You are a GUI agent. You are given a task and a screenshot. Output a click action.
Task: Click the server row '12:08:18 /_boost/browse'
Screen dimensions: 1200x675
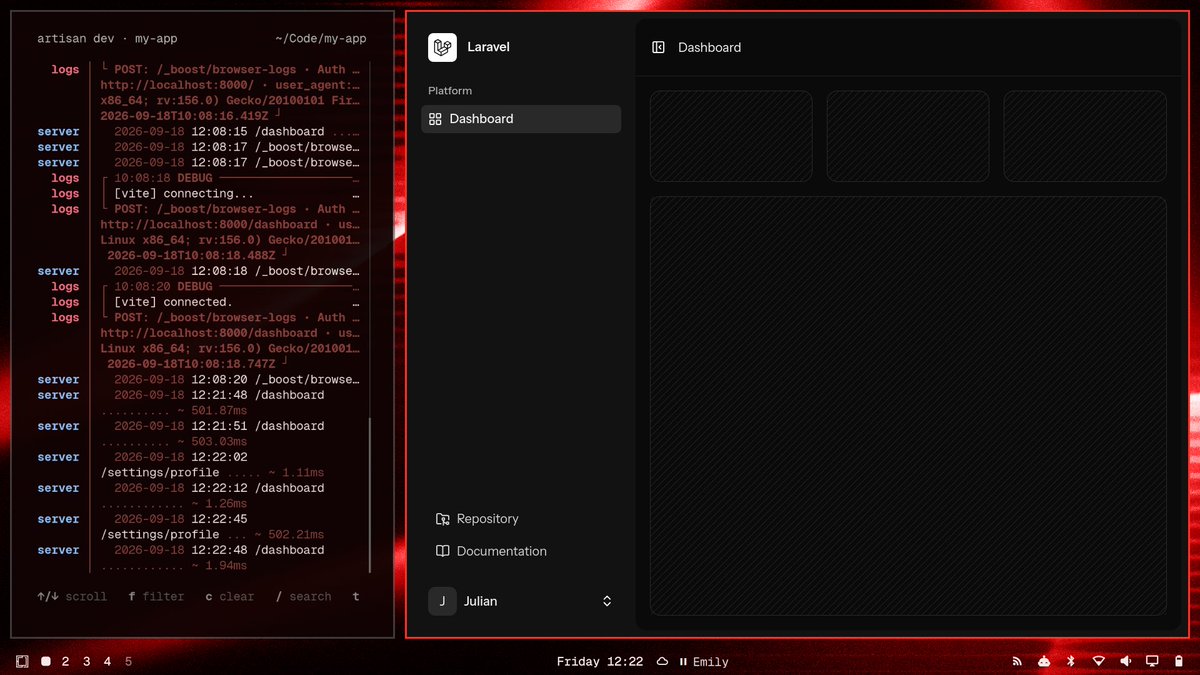tap(237, 271)
